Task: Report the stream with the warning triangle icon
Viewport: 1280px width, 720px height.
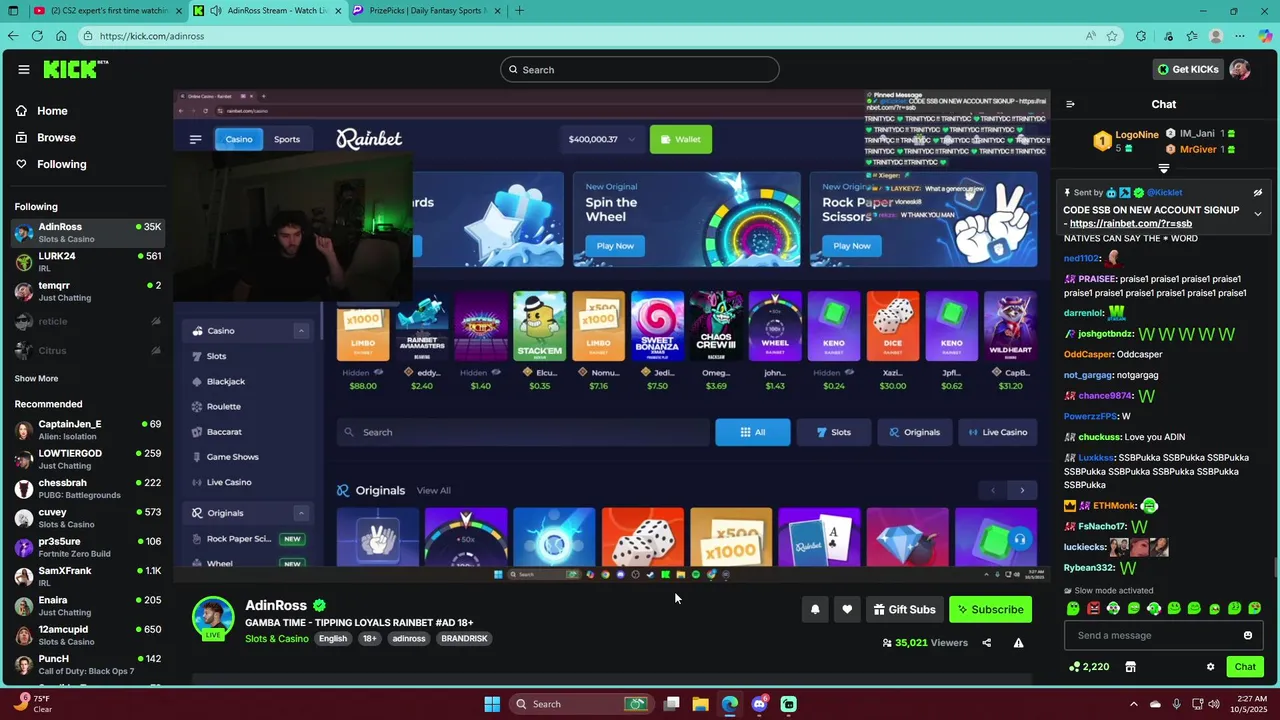Action: [x=1018, y=643]
